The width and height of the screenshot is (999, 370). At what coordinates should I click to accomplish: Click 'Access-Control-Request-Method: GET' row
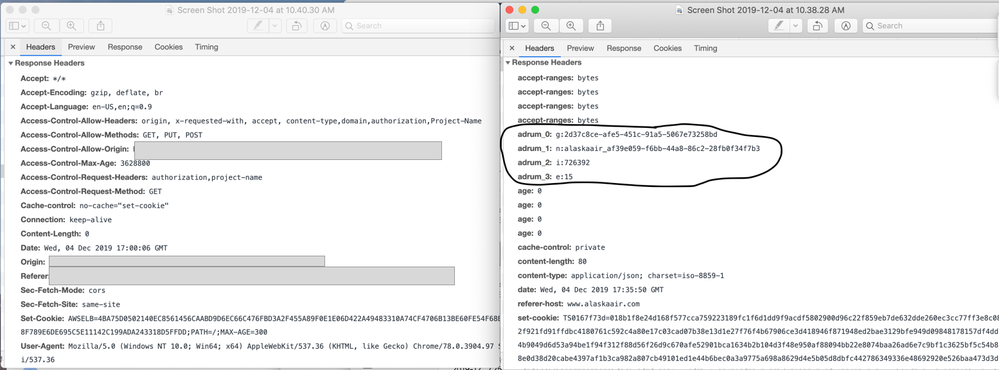tap(91, 191)
